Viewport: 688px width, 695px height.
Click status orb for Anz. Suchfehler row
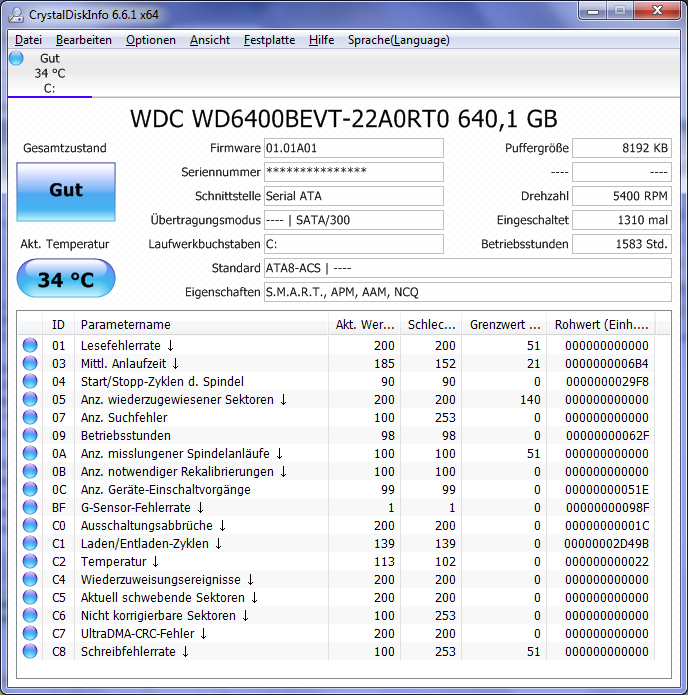pos(30,418)
